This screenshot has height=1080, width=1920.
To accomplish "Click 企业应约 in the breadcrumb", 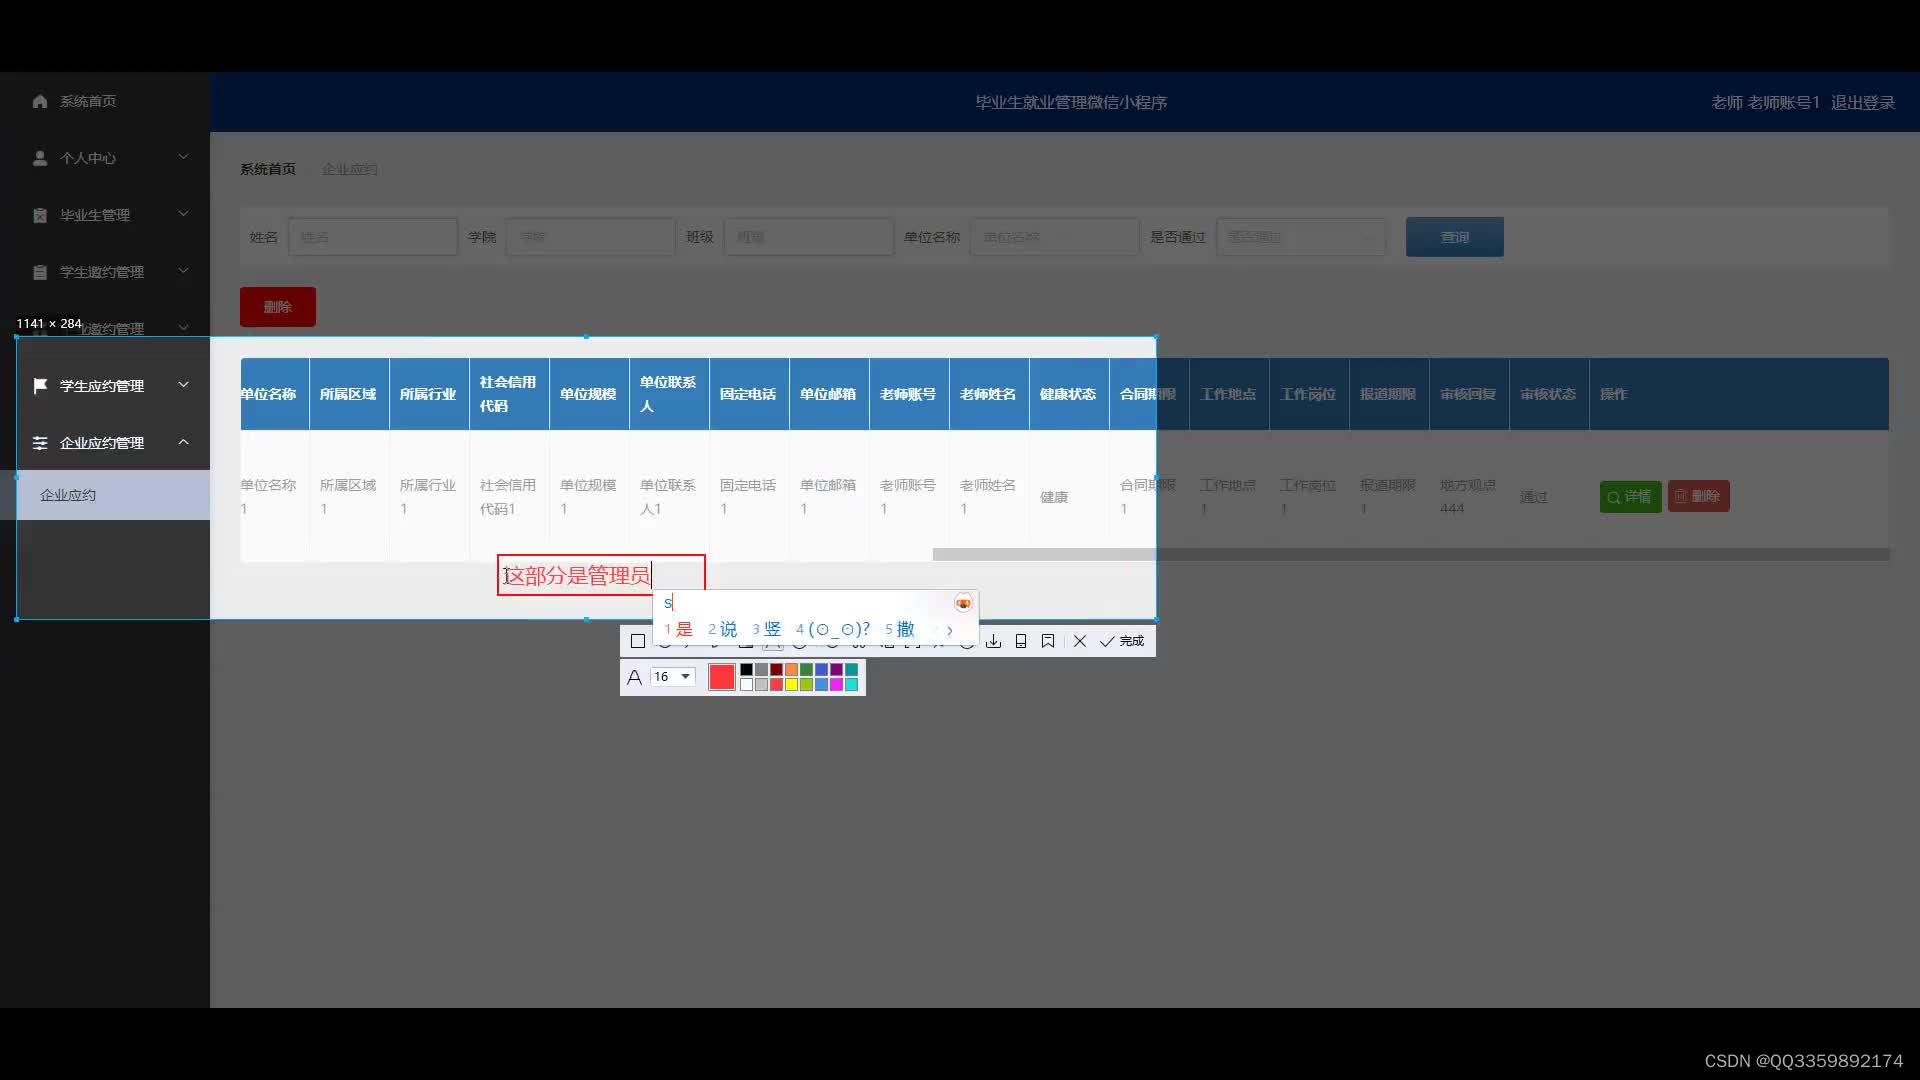I will [x=350, y=169].
